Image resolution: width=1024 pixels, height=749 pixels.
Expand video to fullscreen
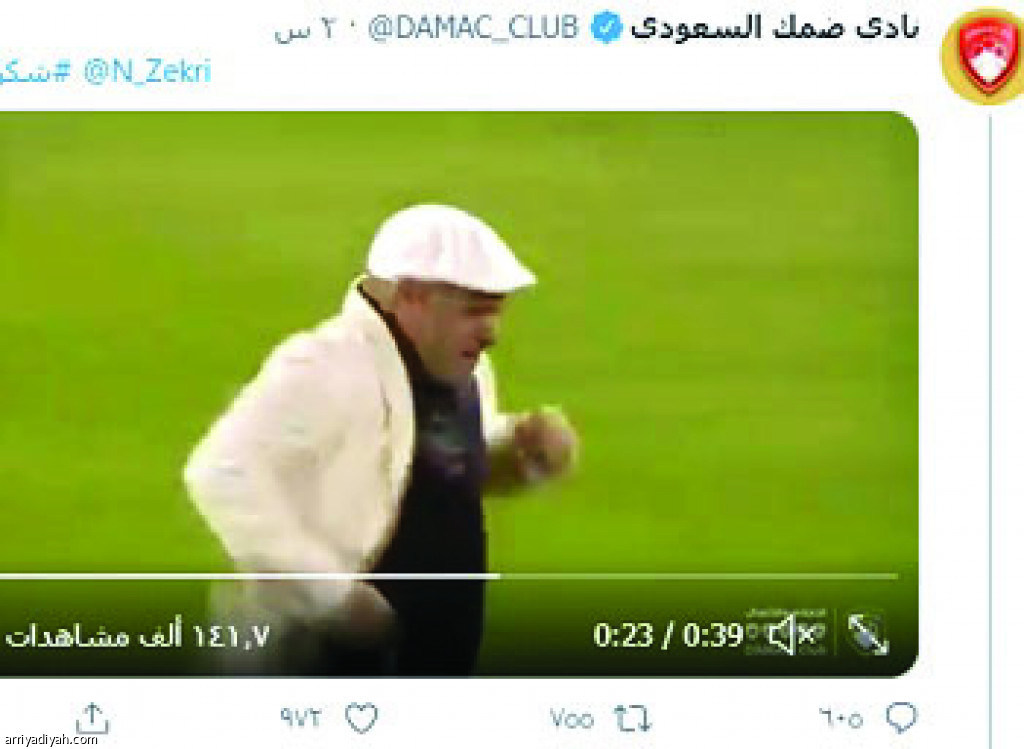click(x=867, y=634)
